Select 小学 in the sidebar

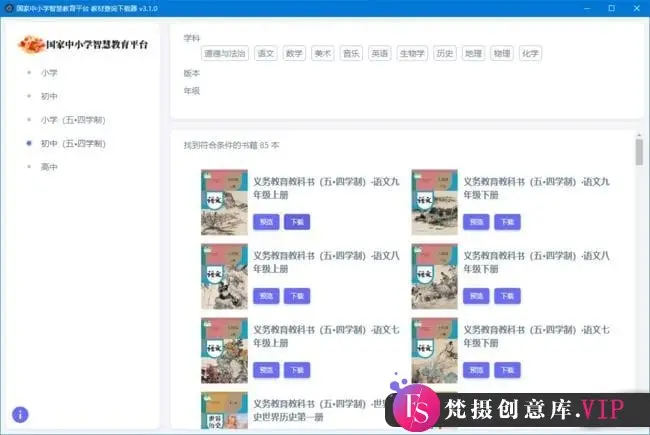(x=49, y=73)
